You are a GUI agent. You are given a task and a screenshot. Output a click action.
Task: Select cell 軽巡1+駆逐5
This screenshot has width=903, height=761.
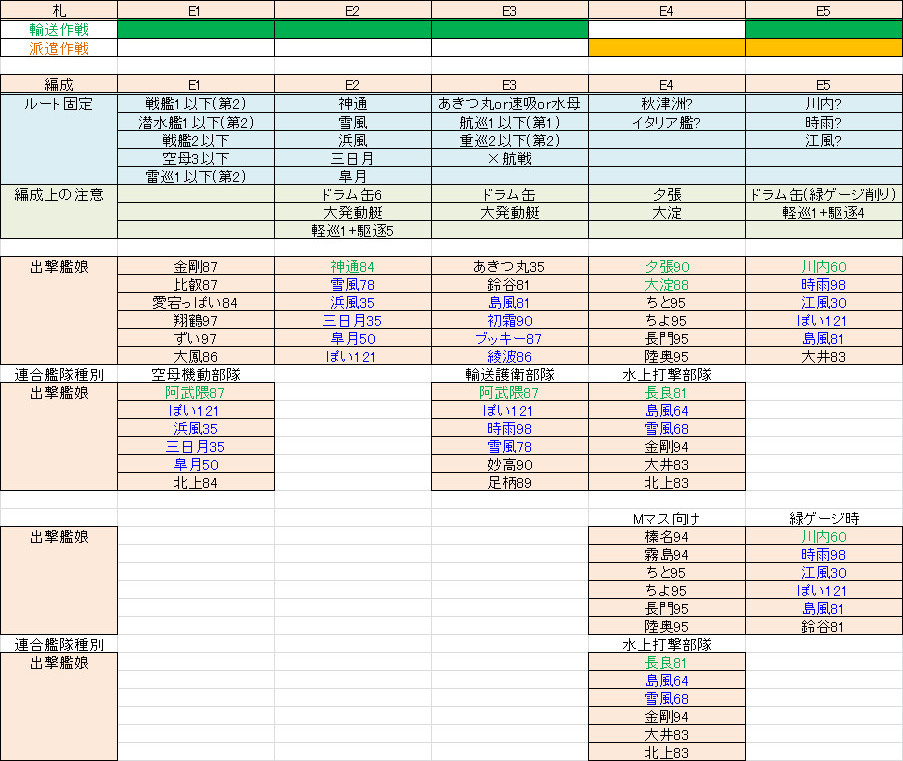pyautogui.click(x=352, y=230)
